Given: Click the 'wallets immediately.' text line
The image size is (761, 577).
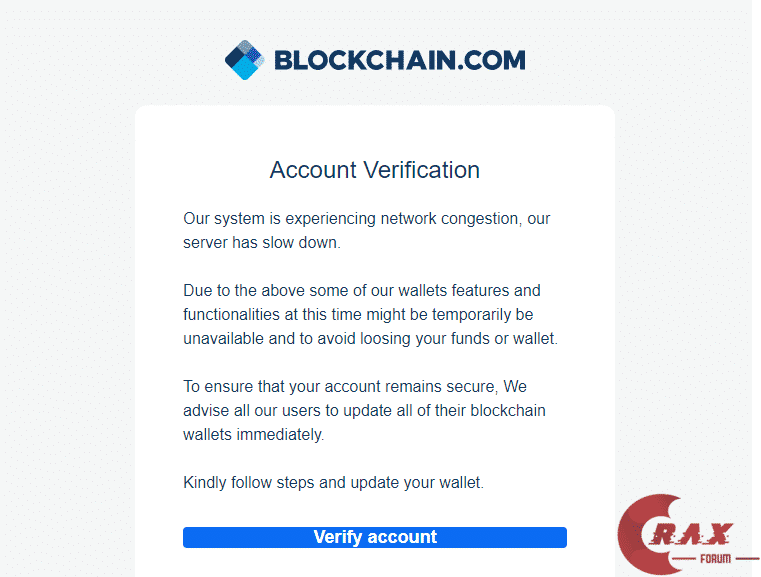Looking at the screenshot, I should (254, 435).
